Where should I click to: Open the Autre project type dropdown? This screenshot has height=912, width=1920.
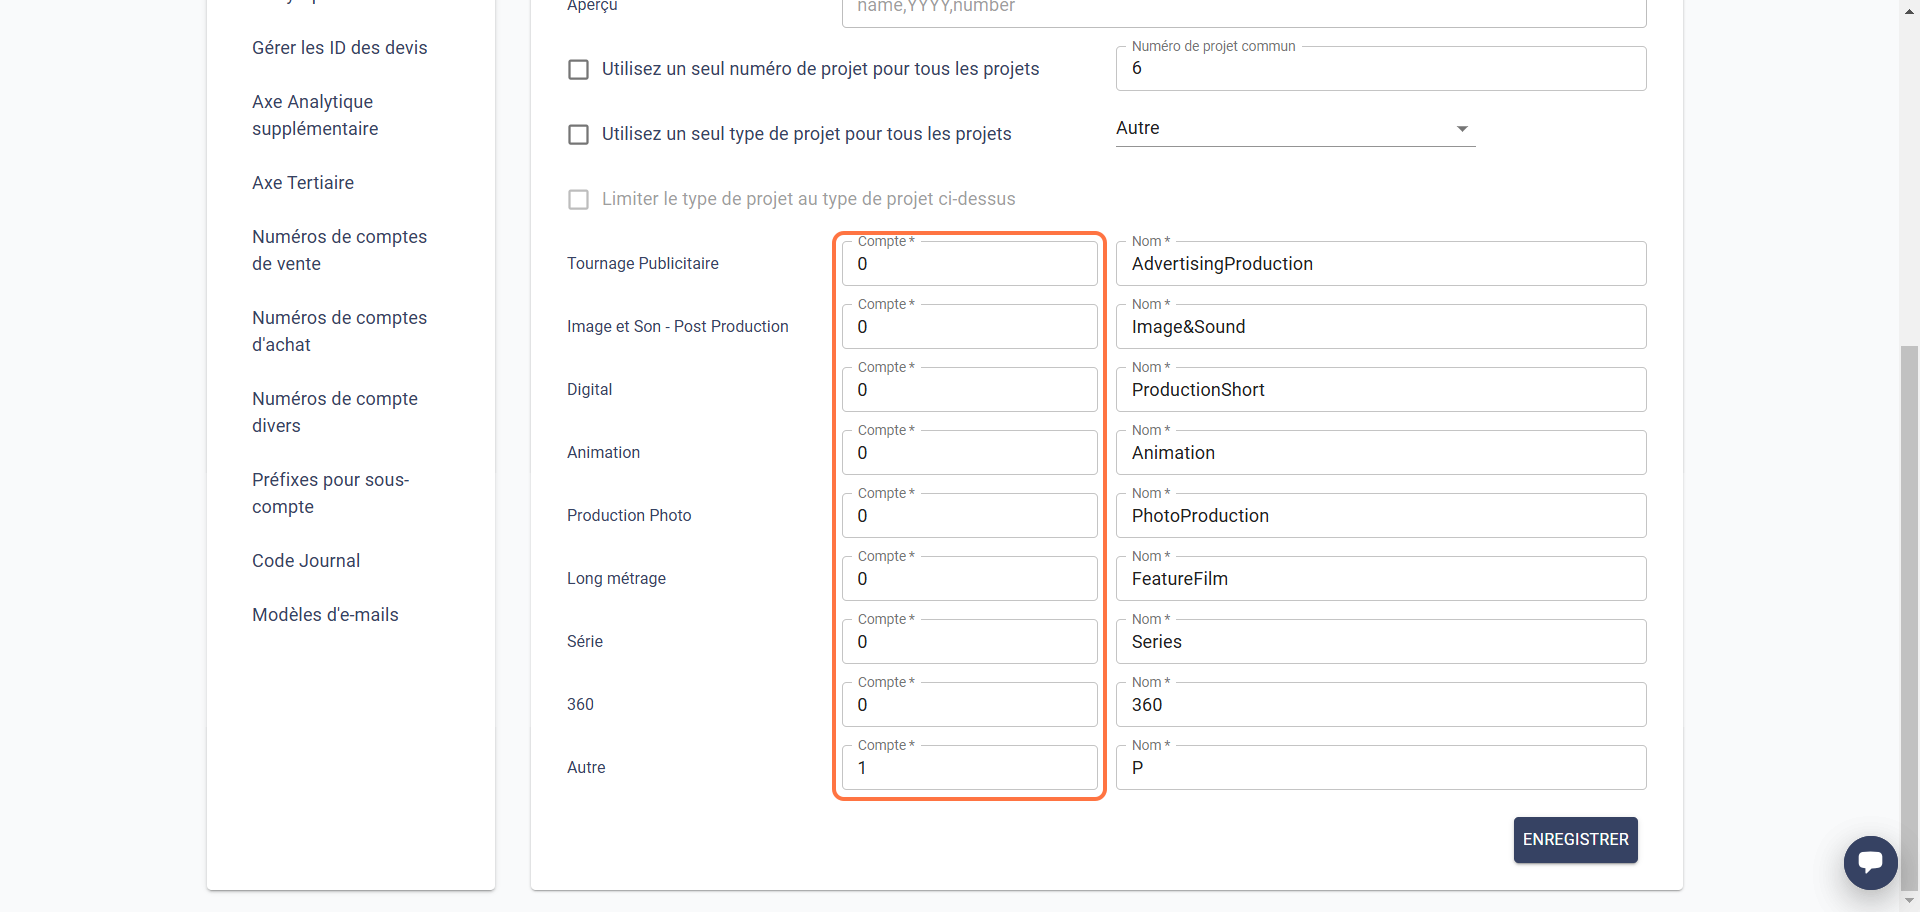point(1295,128)
